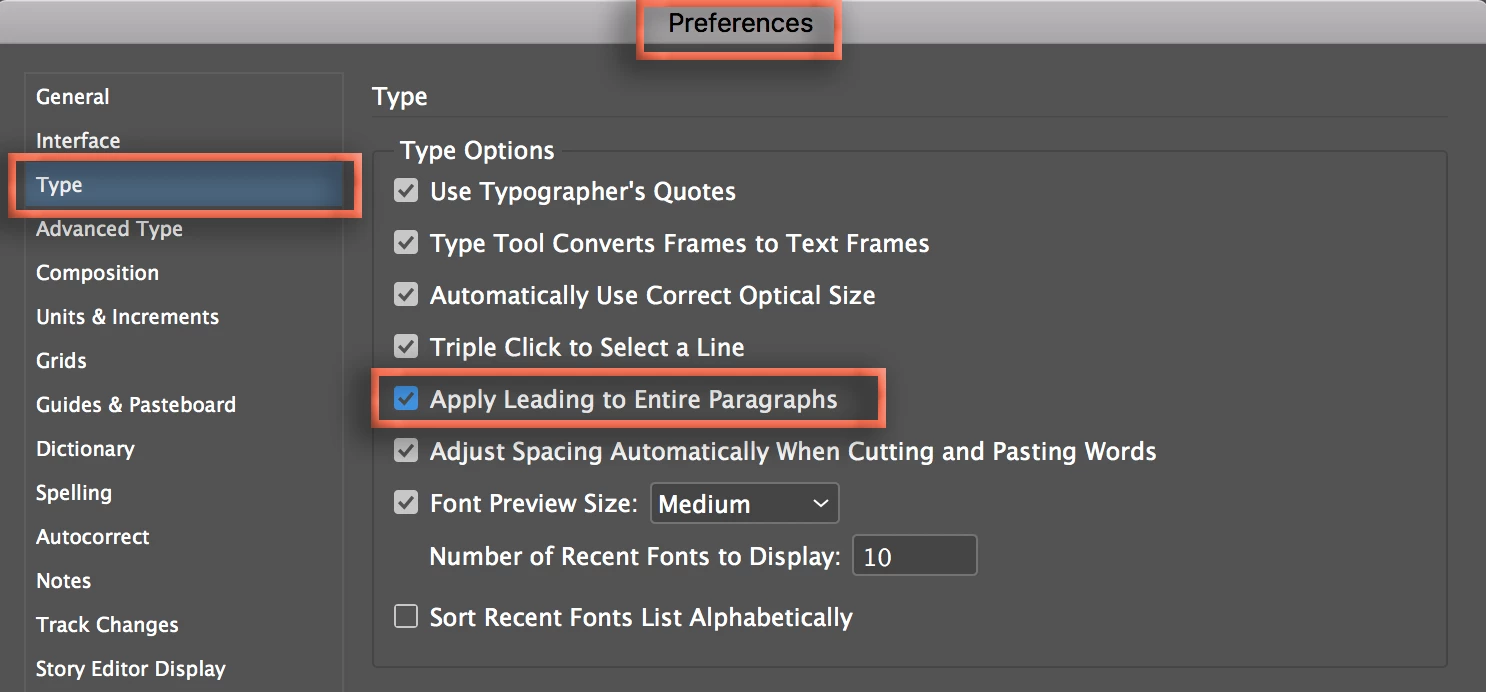Open Guides & Pasteboard preferences
Image resolution: width=1486 pixels, height=692 pixels.
(136, 405)
